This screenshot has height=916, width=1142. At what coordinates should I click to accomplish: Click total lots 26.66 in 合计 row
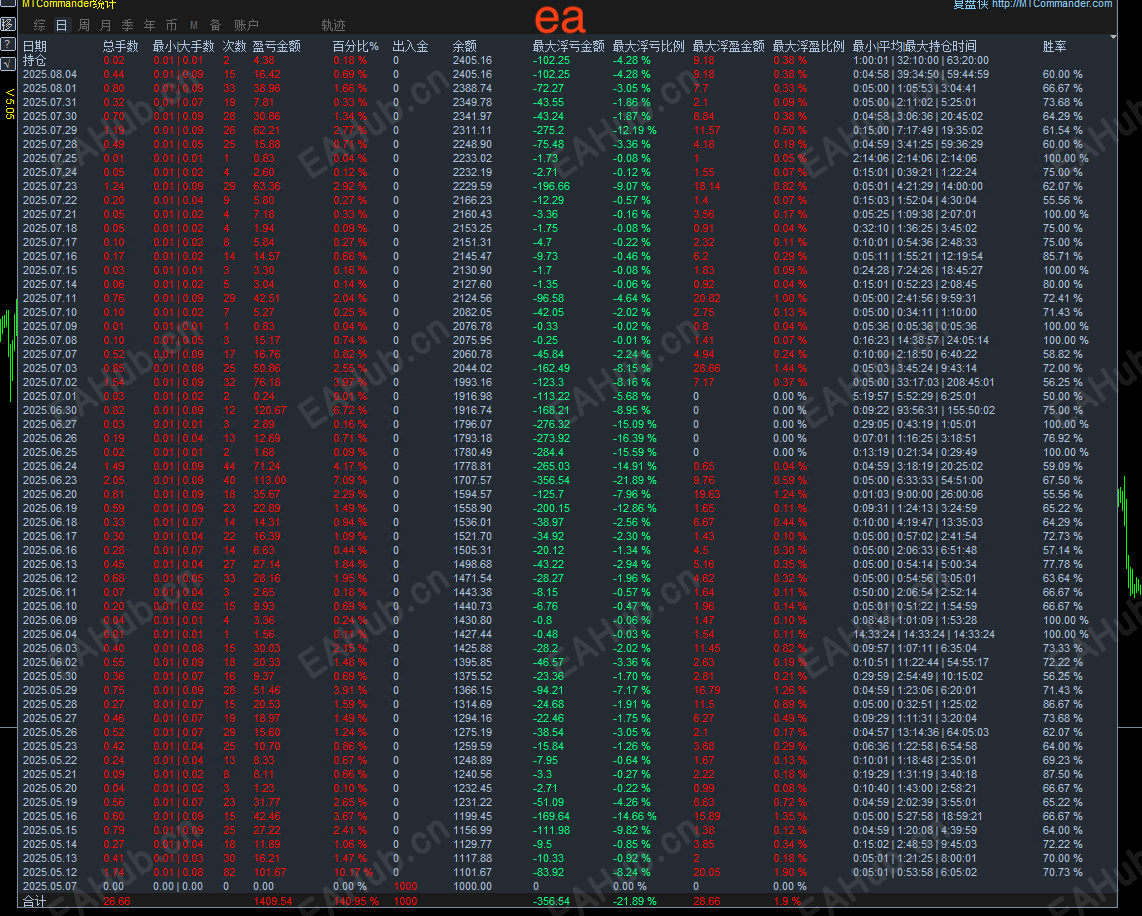point(117,901)
